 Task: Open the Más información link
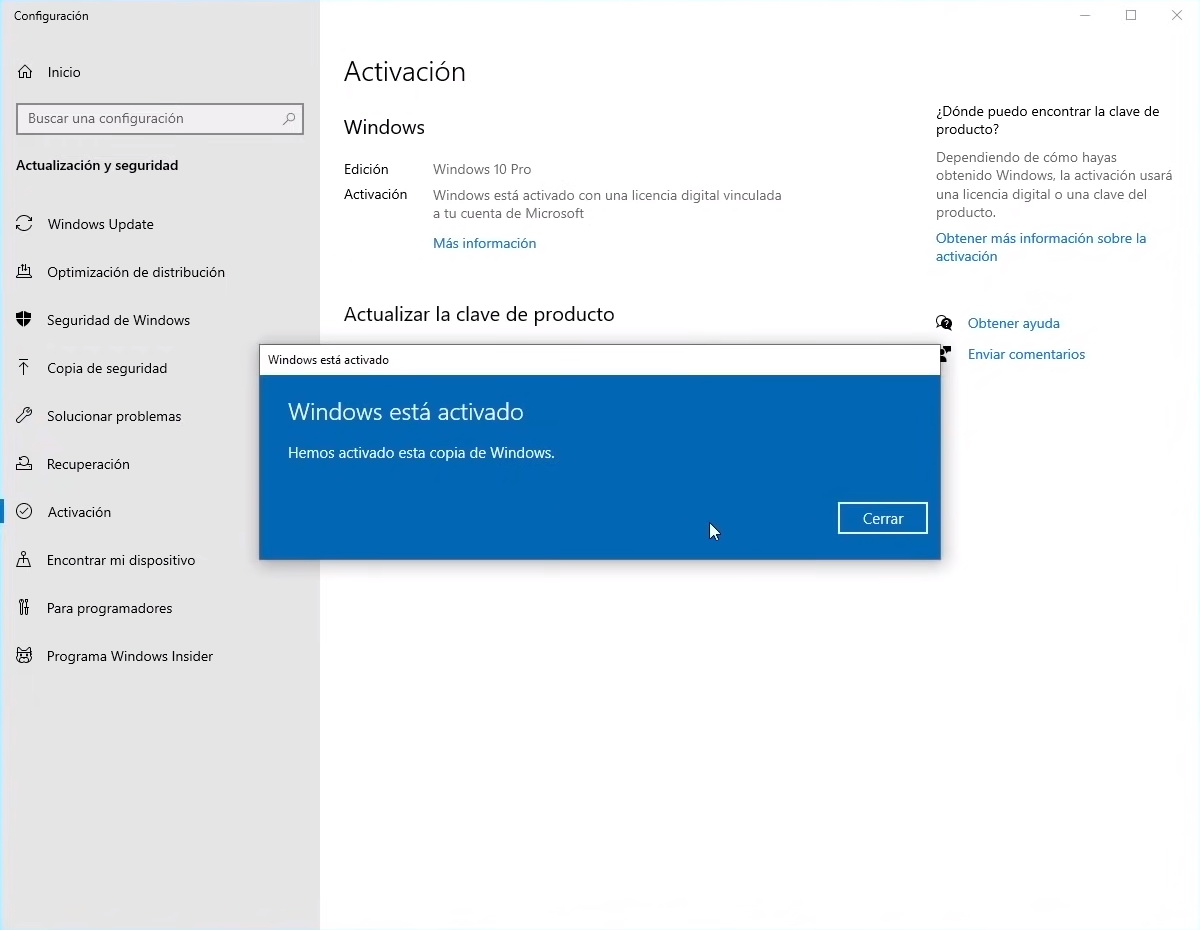click(485, 243)
